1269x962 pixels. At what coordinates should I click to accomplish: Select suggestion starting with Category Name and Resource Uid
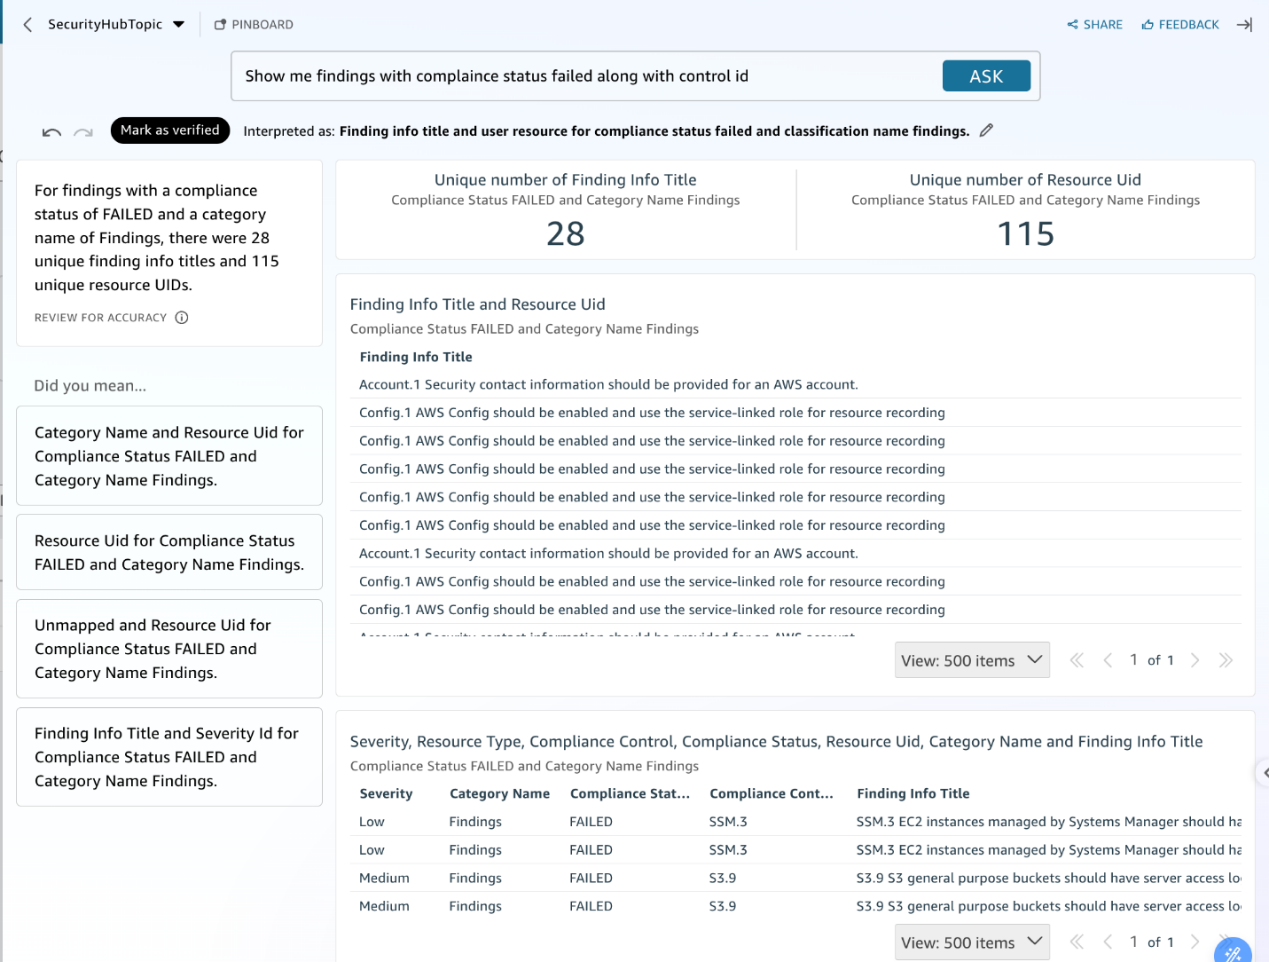(169, 456)
